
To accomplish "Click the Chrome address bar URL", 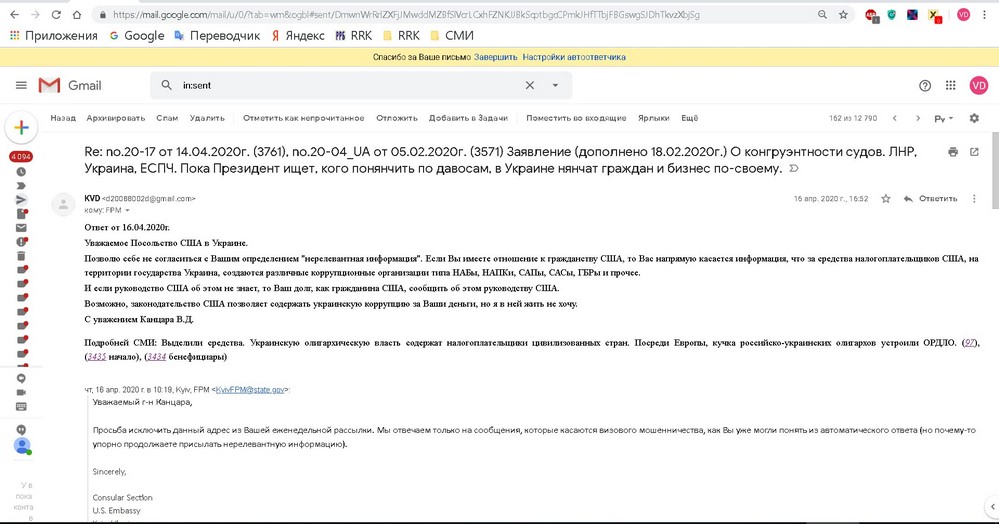I will click(x=406, y=15).
